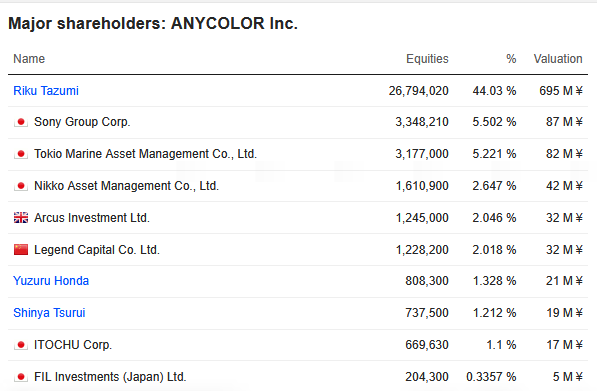Click the Japan flag next to Tokio Marine
The image size is (597, 391).
tap(21, 154)
